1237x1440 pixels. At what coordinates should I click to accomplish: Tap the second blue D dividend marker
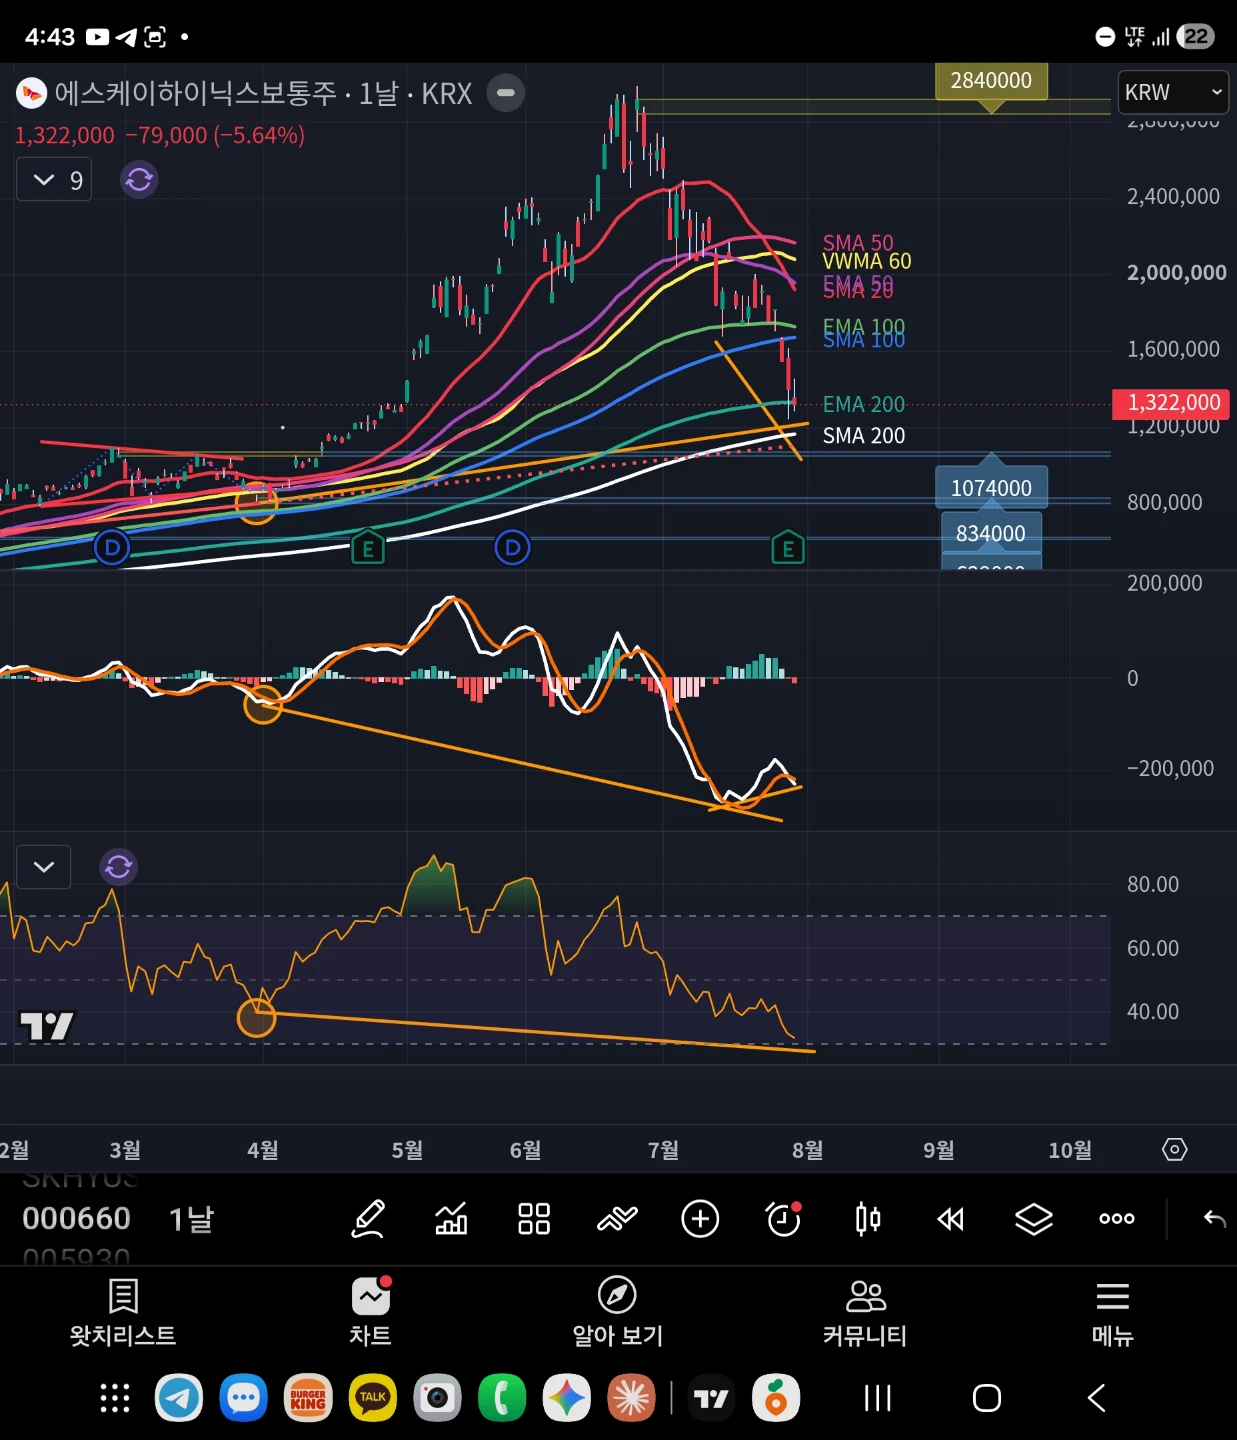click(513, 547)
